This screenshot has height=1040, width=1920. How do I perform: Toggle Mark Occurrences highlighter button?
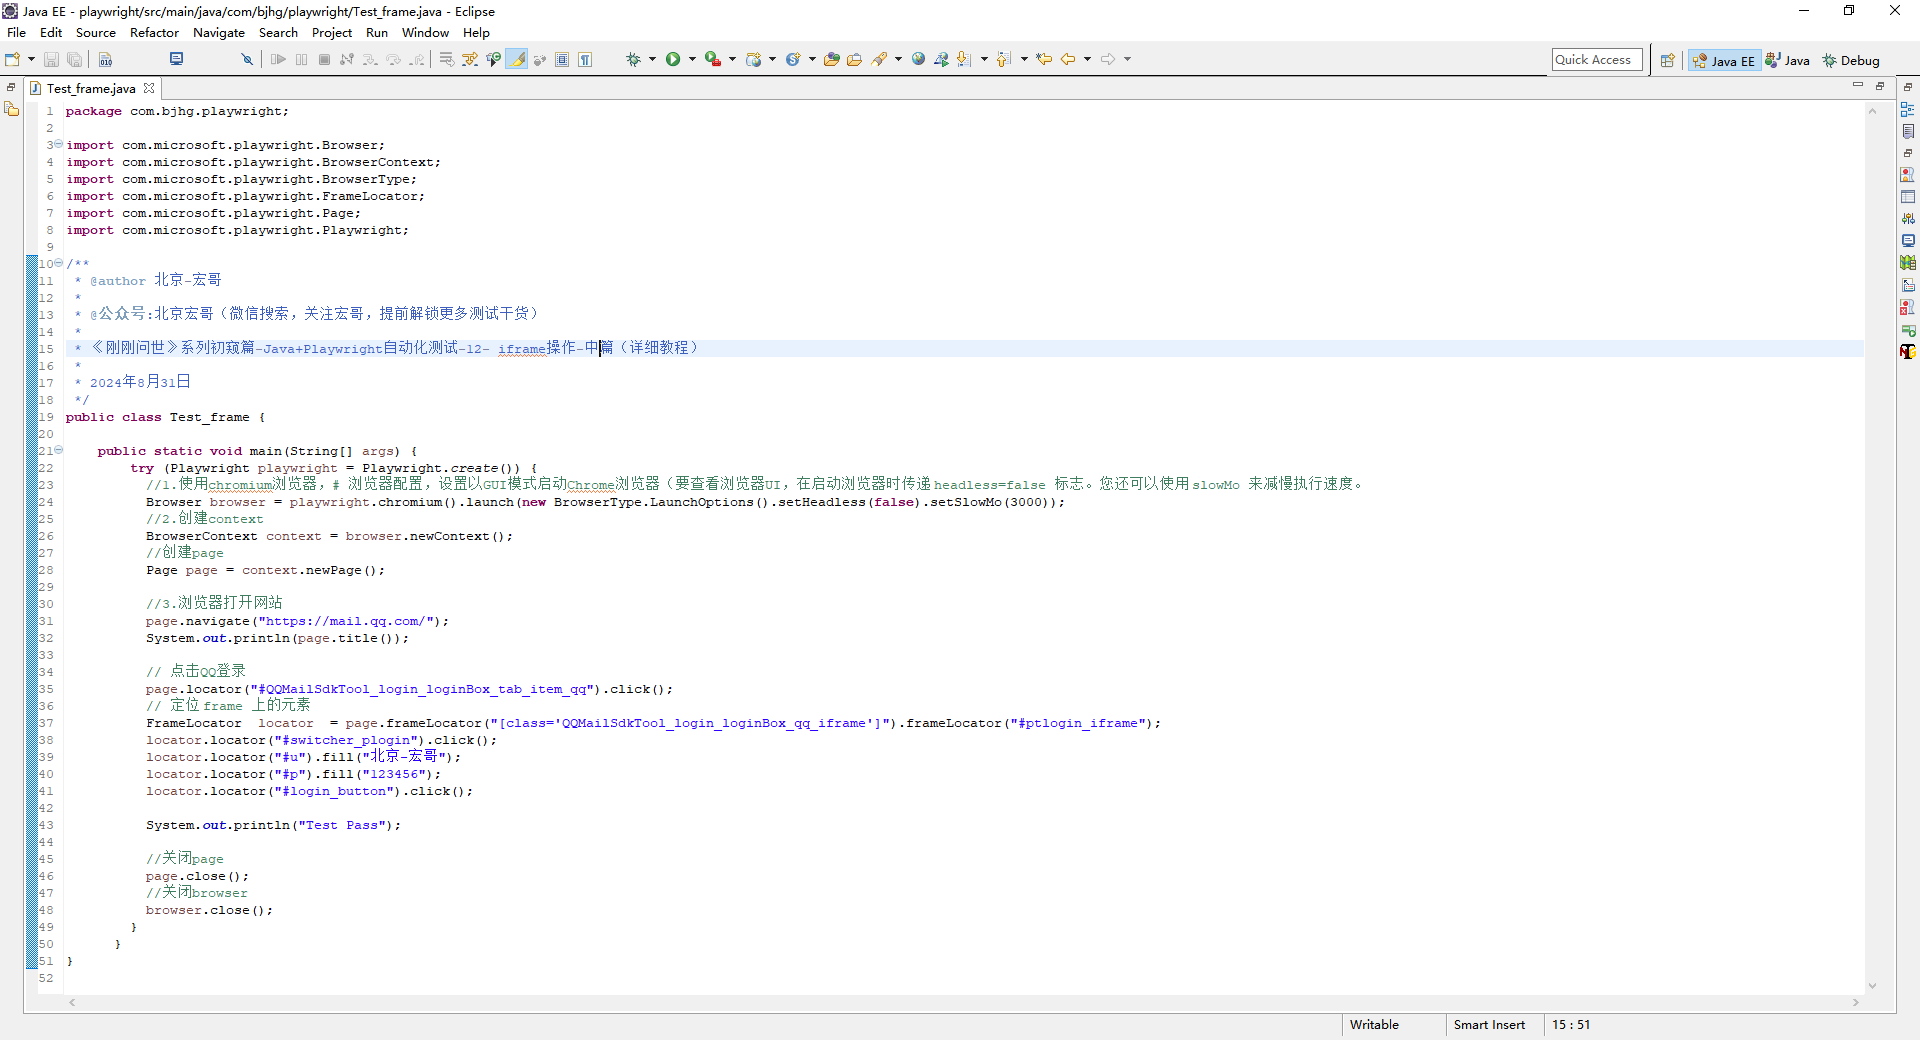point(517,60)
